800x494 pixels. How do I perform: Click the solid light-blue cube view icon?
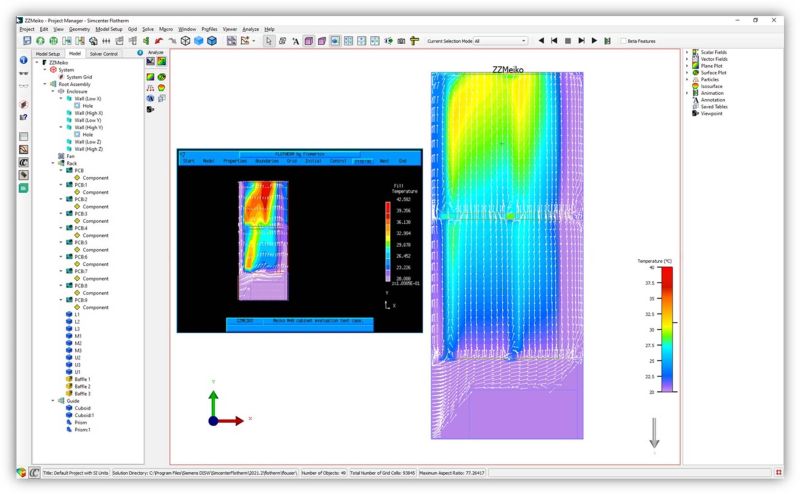point(198,41)
